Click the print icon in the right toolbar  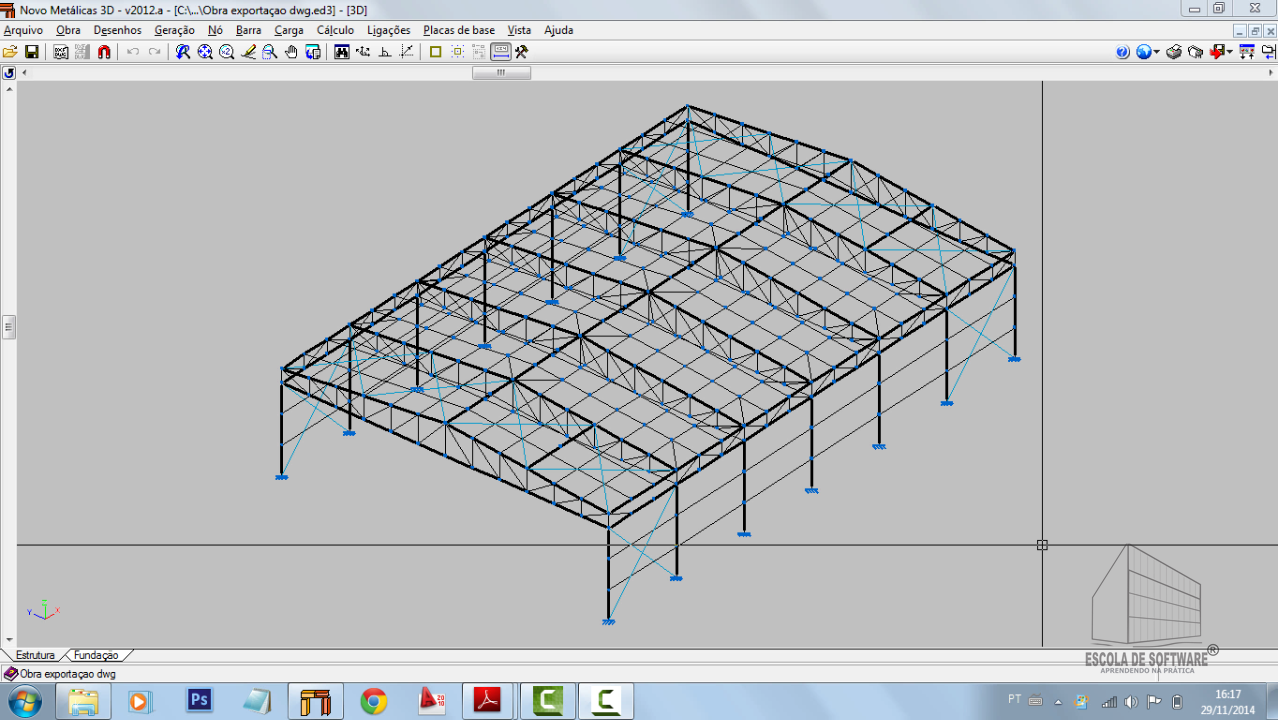click(1174, 52)
